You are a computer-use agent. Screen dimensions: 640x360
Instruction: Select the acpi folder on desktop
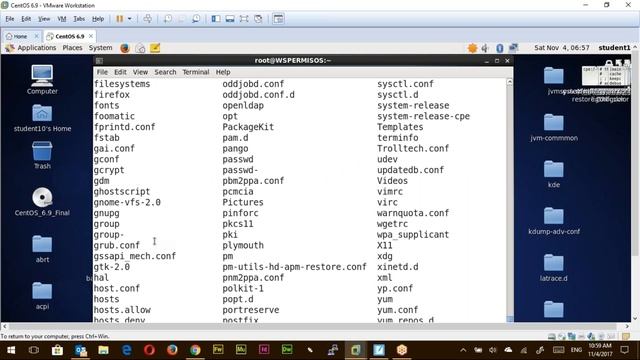pyautogui.click(x=42, y=296)
